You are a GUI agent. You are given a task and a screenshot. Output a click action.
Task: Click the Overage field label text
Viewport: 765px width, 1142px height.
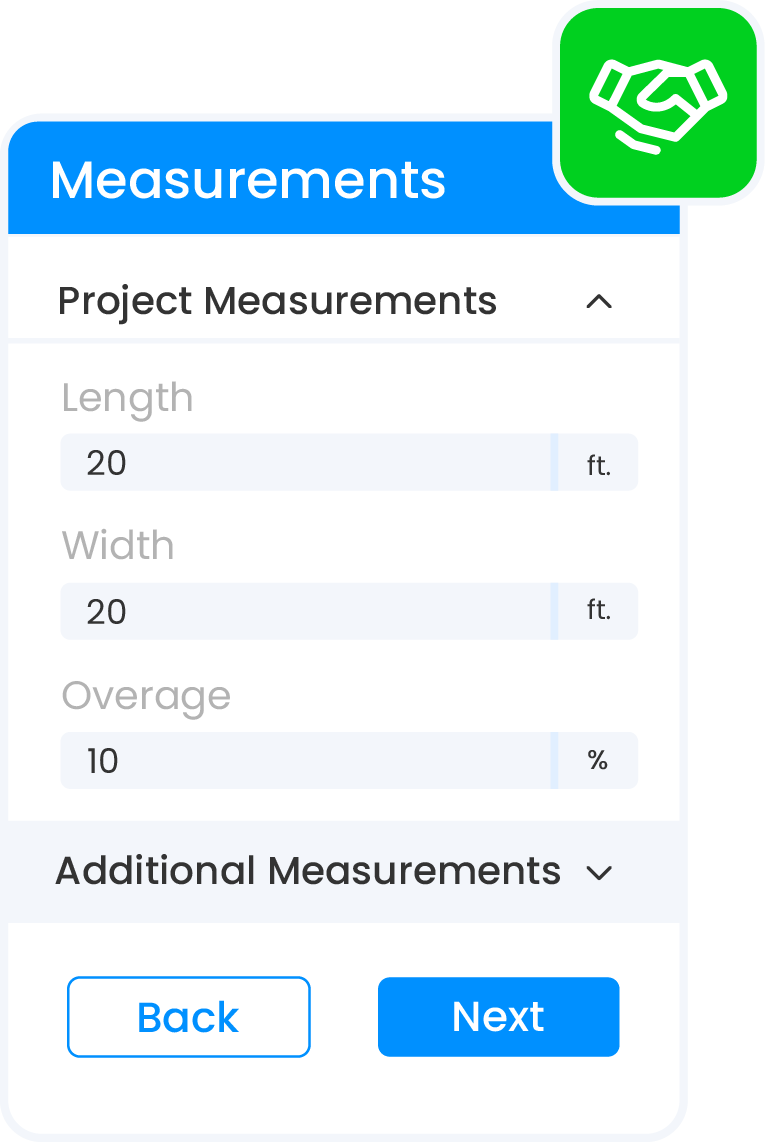(146, 696)
